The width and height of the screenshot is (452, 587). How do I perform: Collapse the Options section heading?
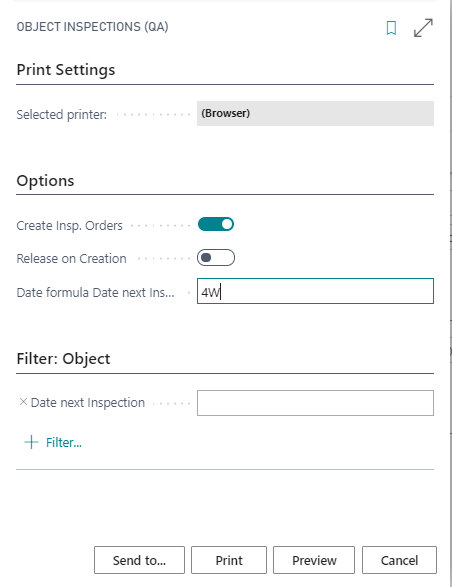click(45, 181)
